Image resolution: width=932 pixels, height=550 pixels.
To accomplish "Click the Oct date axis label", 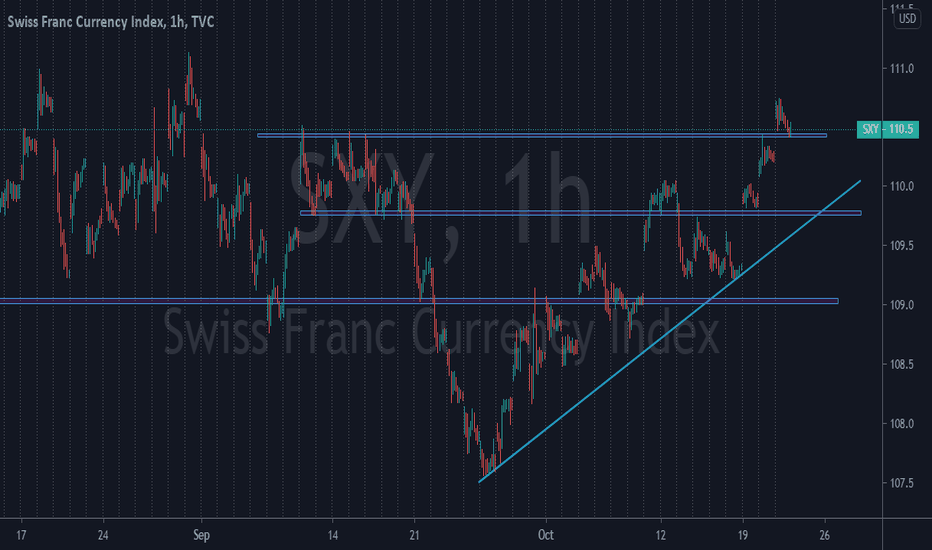I will [546, 535].
